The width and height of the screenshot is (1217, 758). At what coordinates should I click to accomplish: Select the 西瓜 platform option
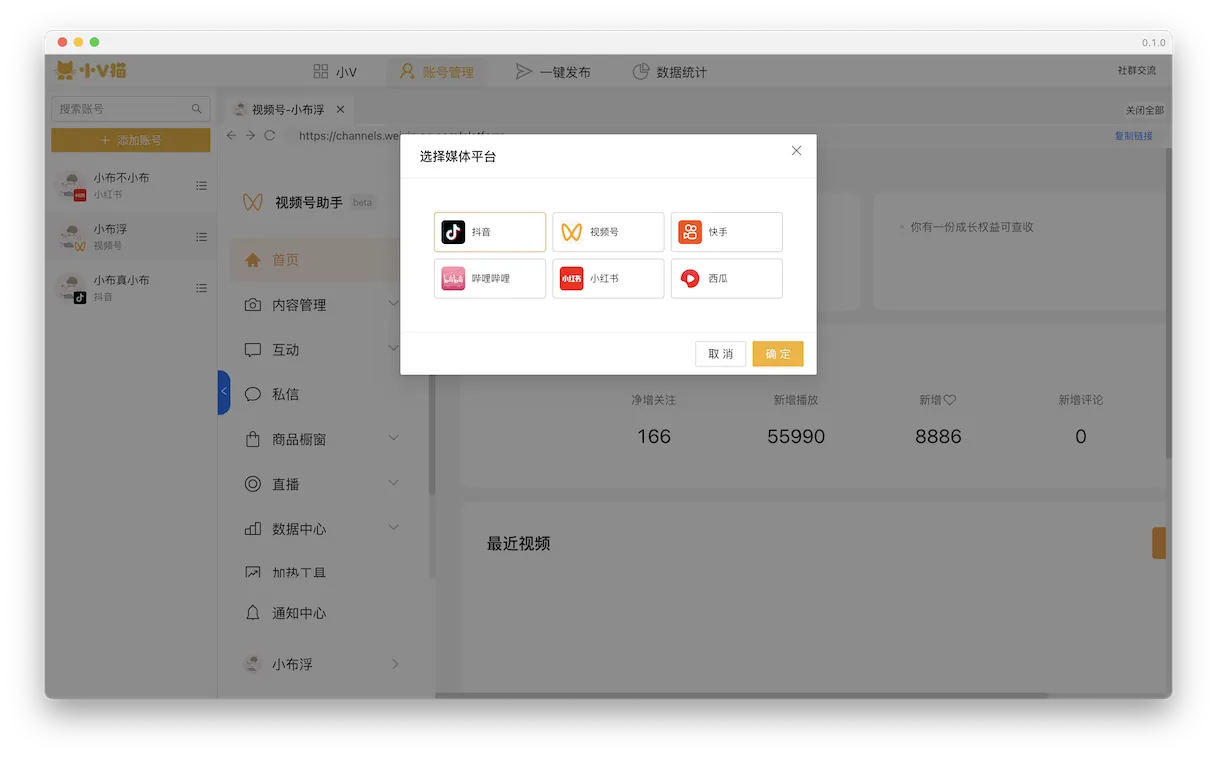coord(726,278)
